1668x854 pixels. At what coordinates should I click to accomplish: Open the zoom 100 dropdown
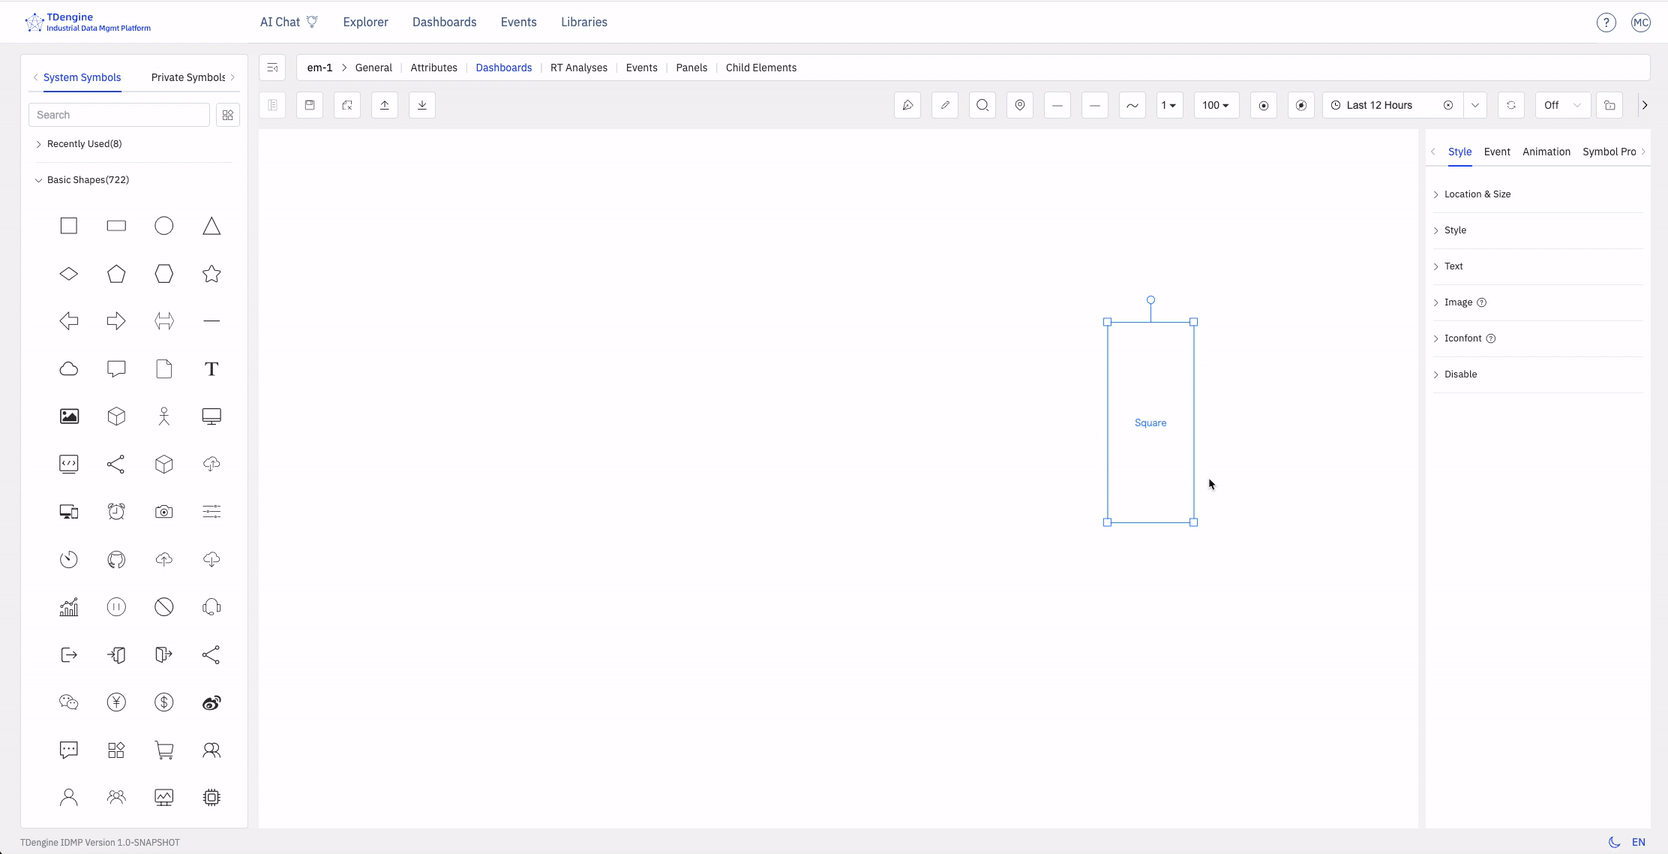1216,105
